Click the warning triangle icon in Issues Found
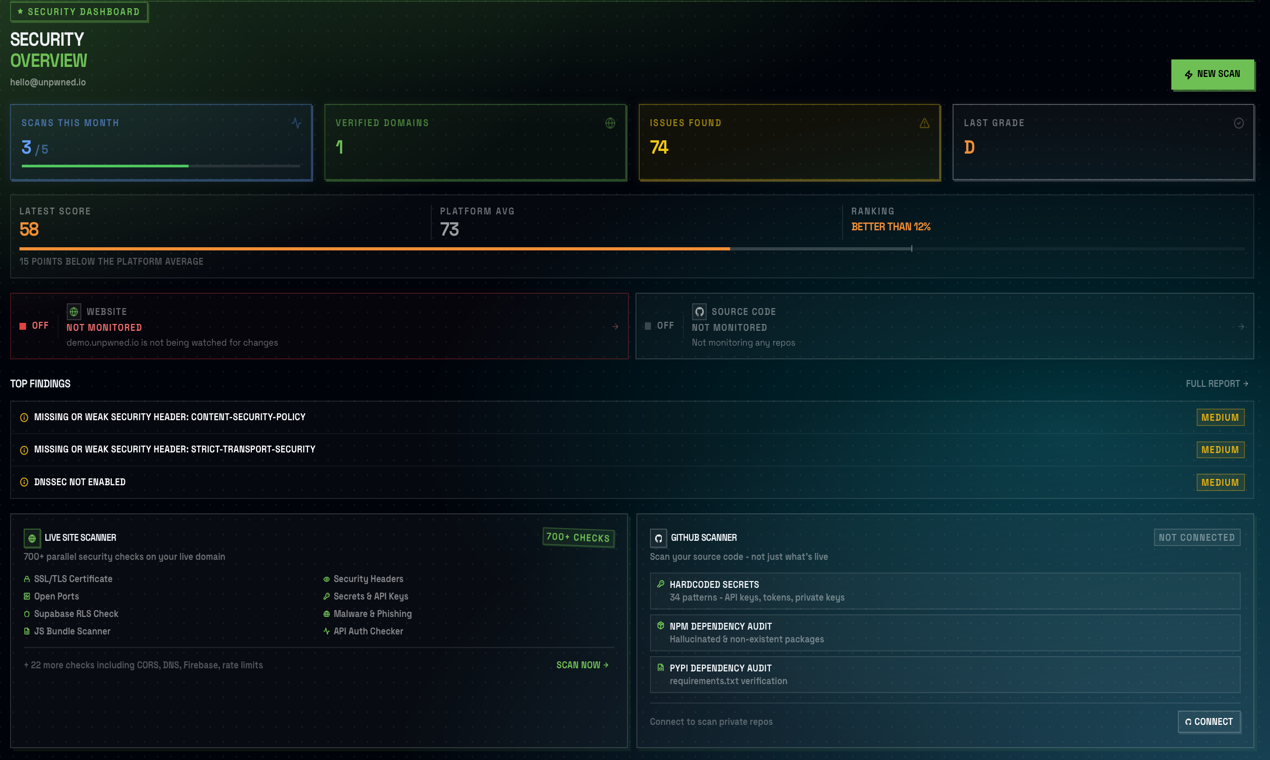Screen dimensions: 1270x760 tap(924, 123)
